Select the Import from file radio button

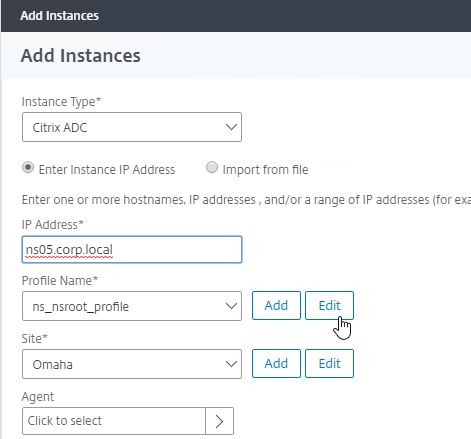pyautogui.click(x=212, y=167)
